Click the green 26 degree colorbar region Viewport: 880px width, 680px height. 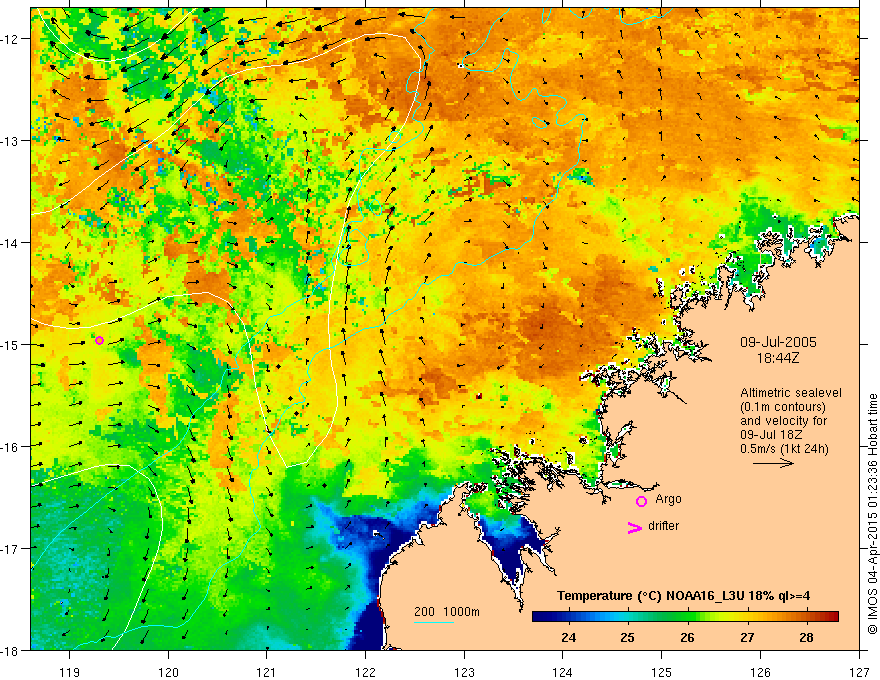tap(687, 617)
